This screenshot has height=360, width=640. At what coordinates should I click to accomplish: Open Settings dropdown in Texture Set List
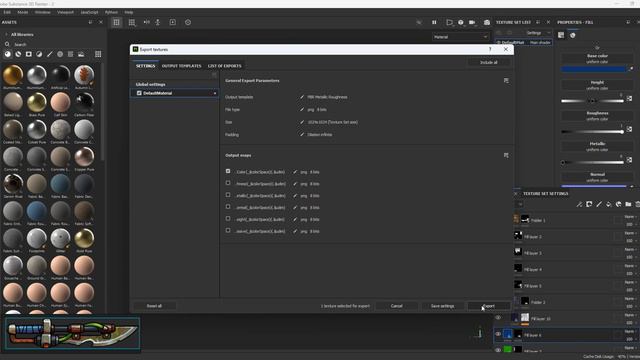538,33
